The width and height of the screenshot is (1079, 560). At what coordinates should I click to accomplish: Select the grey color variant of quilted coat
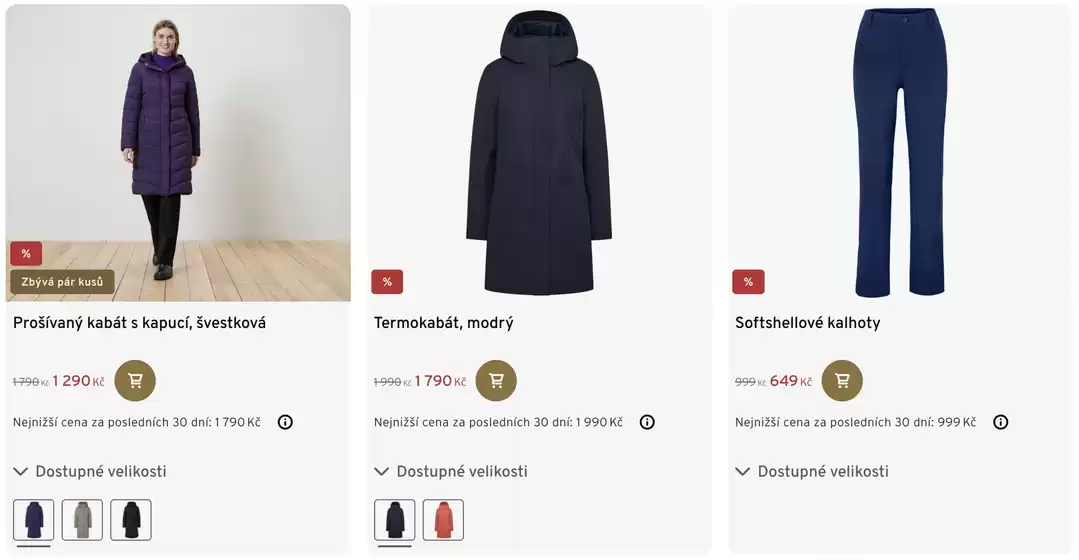pyautogui.click(x=82, y=520)
